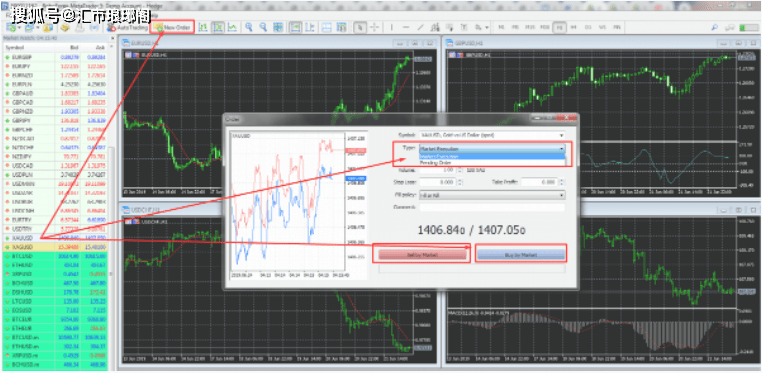Image resolution: width=762 pixels, height=373 pixels.
Task: Select the line chart type icon
Action: [x=233, y=27]
